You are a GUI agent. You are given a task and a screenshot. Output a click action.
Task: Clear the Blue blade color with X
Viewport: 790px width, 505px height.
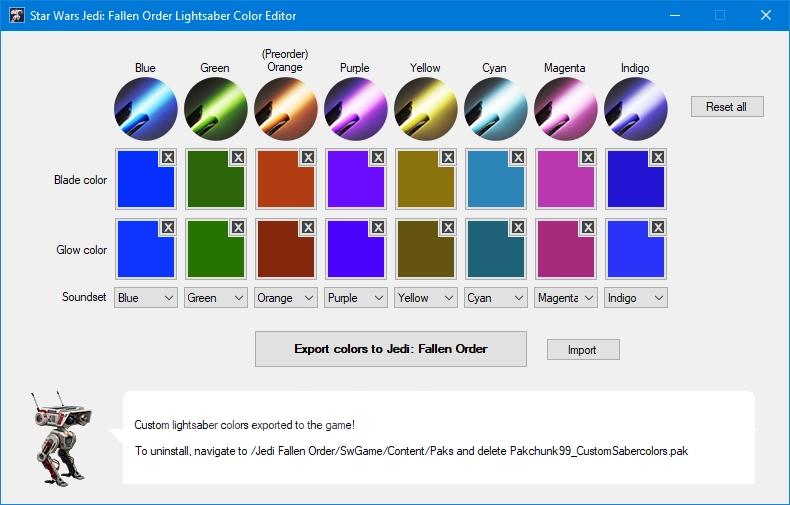click(168, 157)
